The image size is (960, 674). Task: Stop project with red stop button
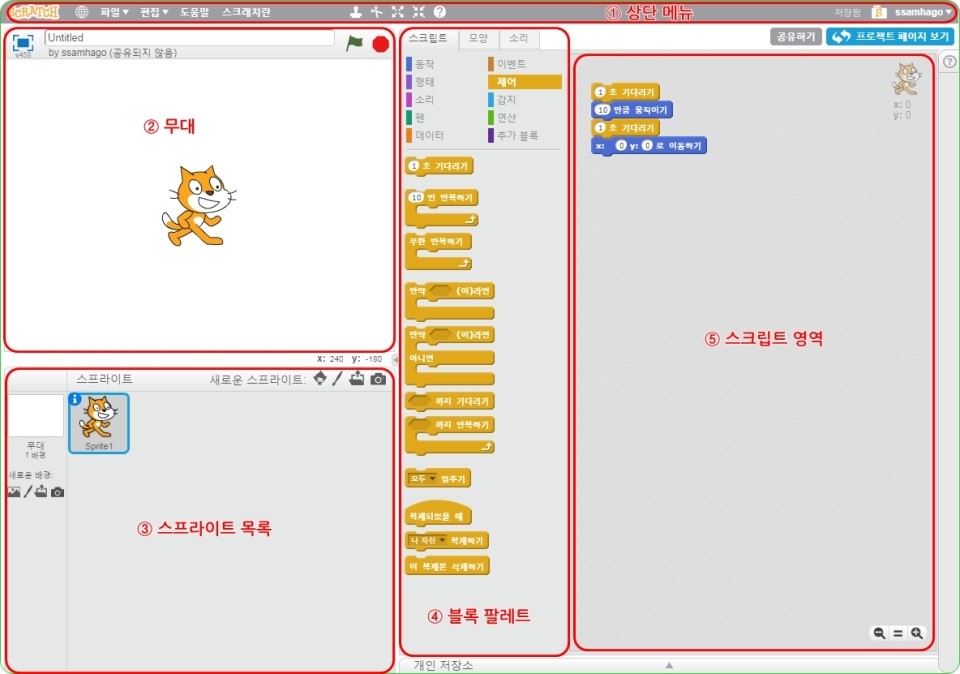click(381, 44)
